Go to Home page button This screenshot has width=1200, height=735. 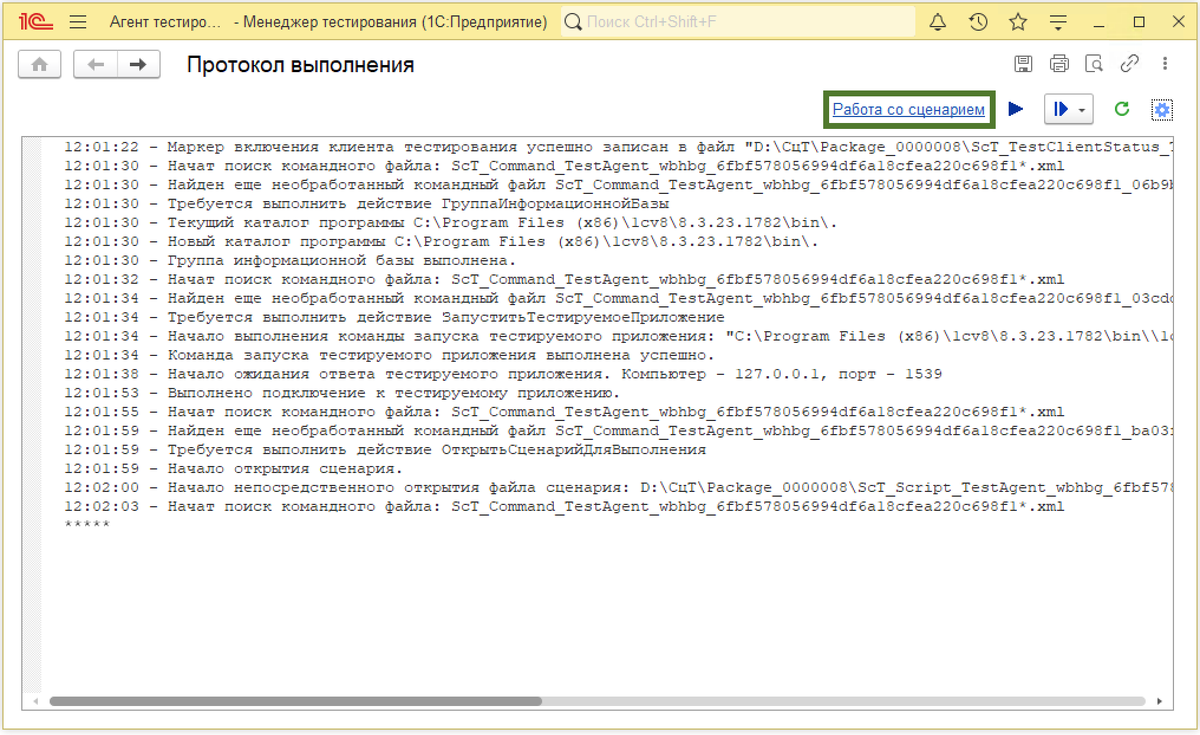(40, 64)
